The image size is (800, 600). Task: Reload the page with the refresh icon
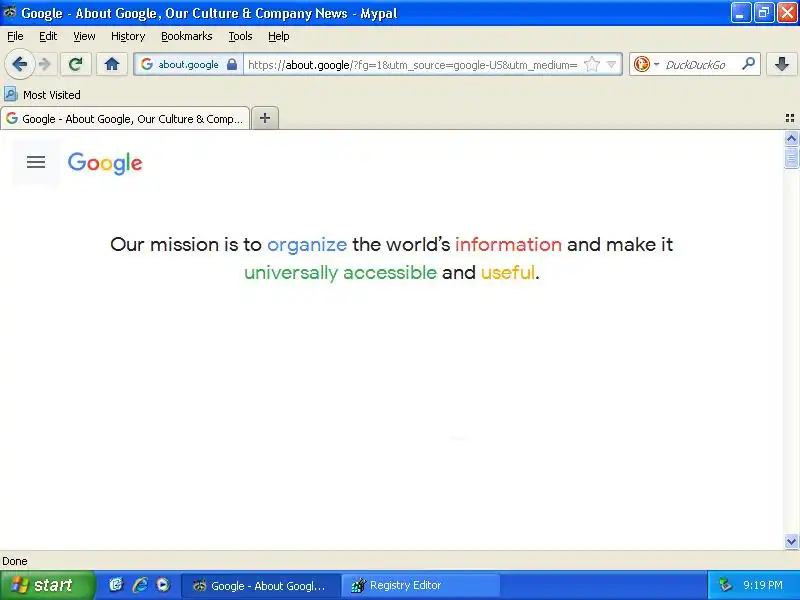coord(76,64)
